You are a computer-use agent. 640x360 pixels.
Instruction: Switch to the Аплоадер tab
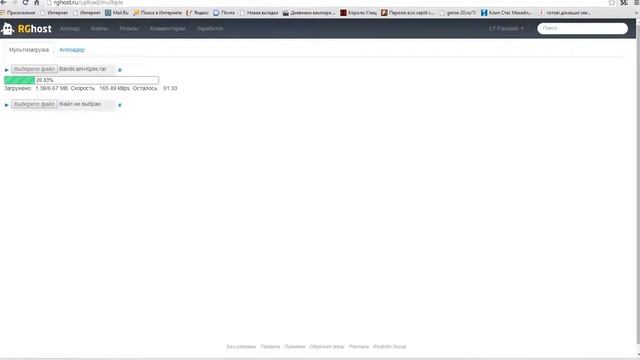coord(72,50)
